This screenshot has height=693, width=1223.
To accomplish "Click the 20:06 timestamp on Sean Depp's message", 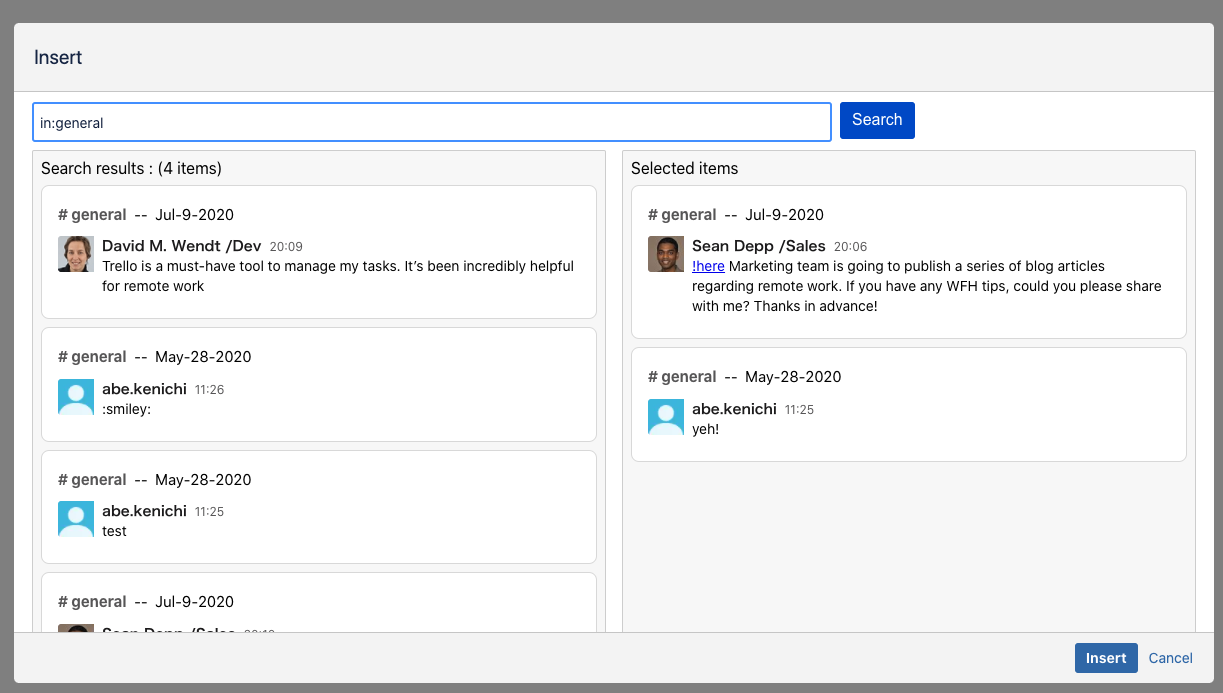I will coord(850,246).
